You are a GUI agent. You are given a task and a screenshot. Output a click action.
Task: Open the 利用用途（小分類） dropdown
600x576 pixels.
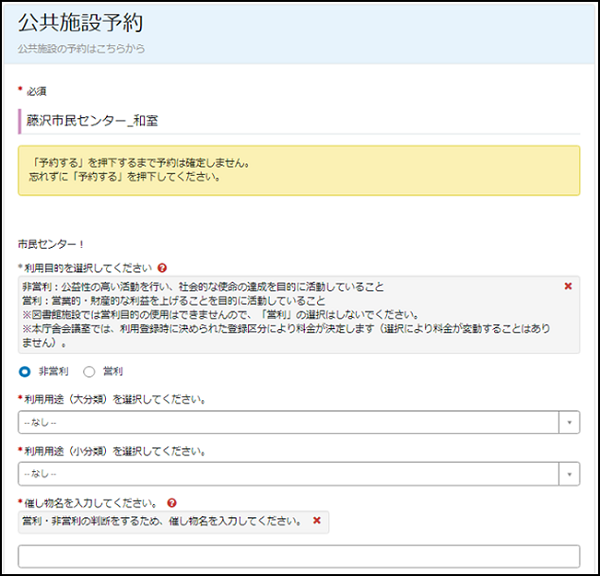tap(299, 474)
